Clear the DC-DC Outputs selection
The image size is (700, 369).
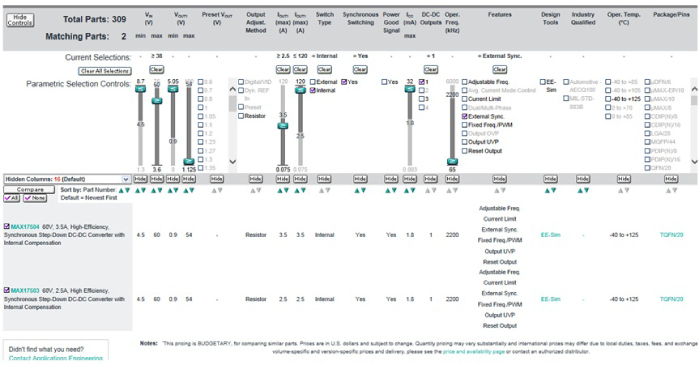click(430, 70)
